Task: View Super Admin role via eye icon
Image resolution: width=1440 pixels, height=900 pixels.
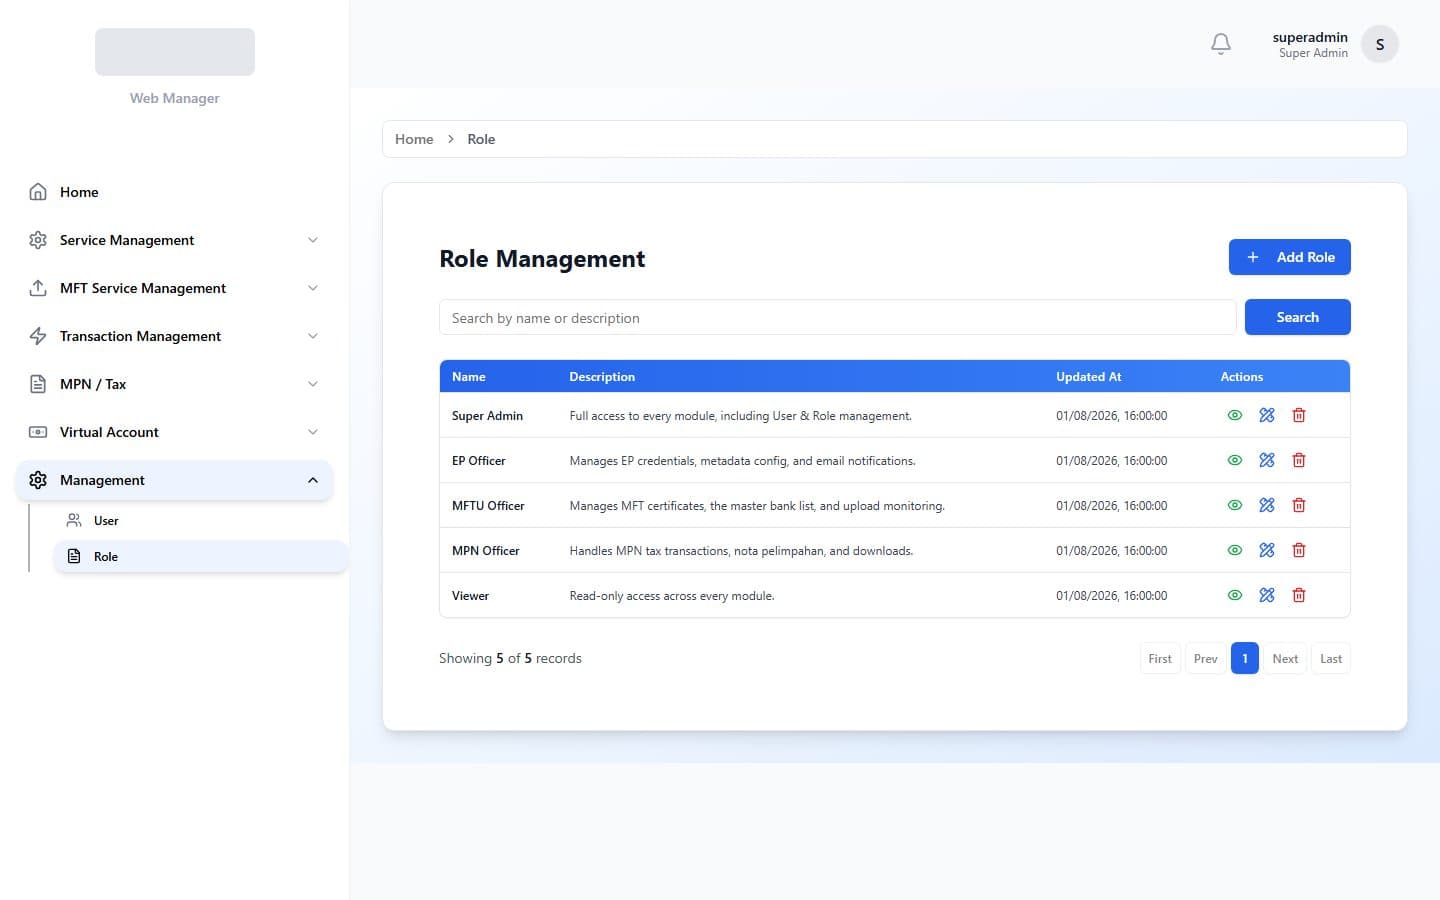Action: [x=1235, y=415]
